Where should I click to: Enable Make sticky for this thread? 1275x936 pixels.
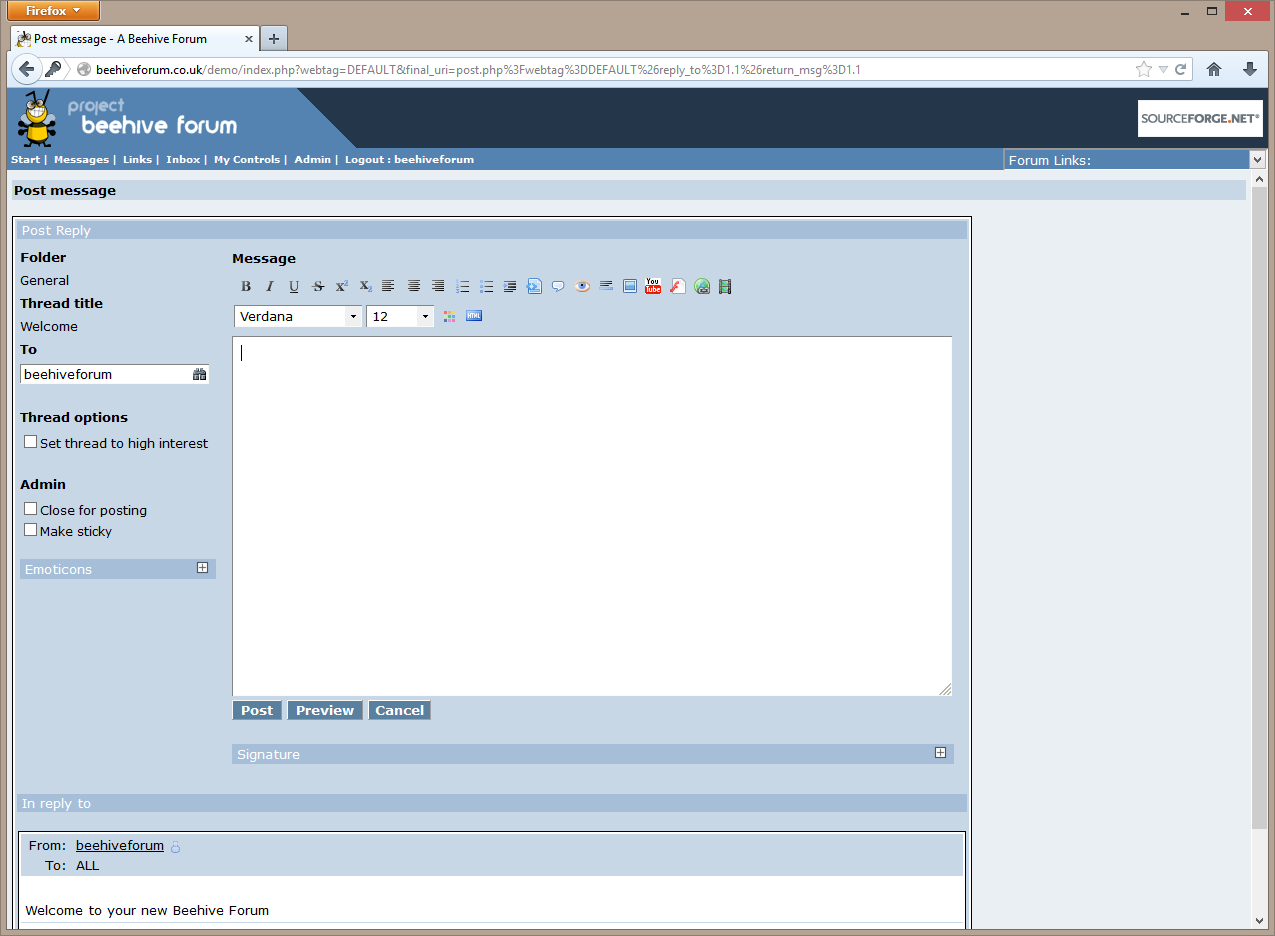click(30, 529)
